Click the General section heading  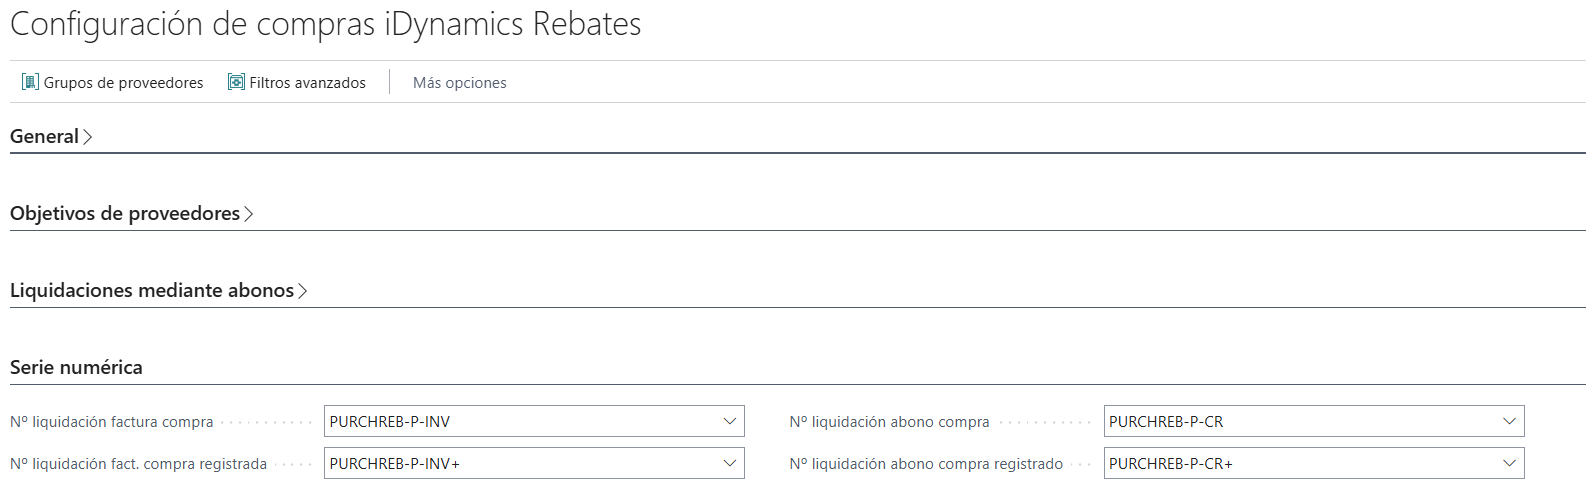[x=44, y=137]
